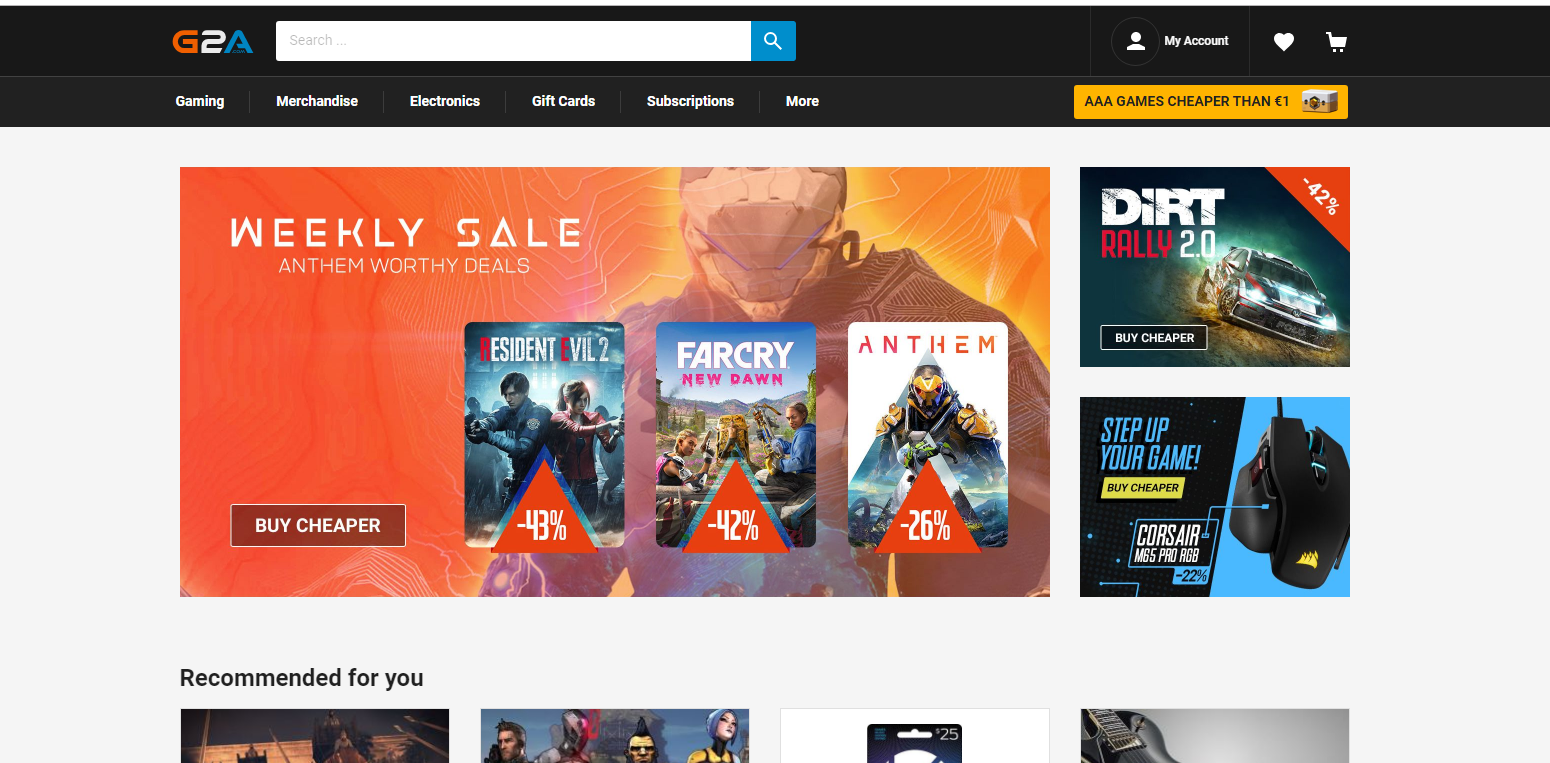Viewport: 1550px width, 763px height.
Task: Open the Gift Cards menu
Action: [x=563, y=101]
